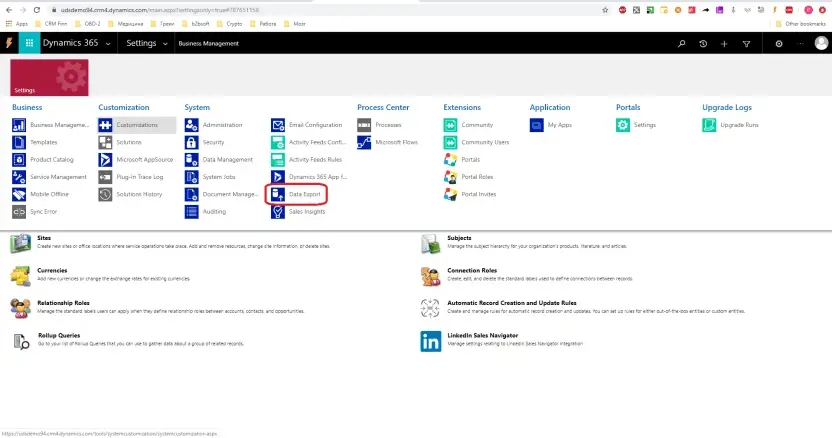Click the search magnifier in top bar
The image size is (832, 438).
682,44
